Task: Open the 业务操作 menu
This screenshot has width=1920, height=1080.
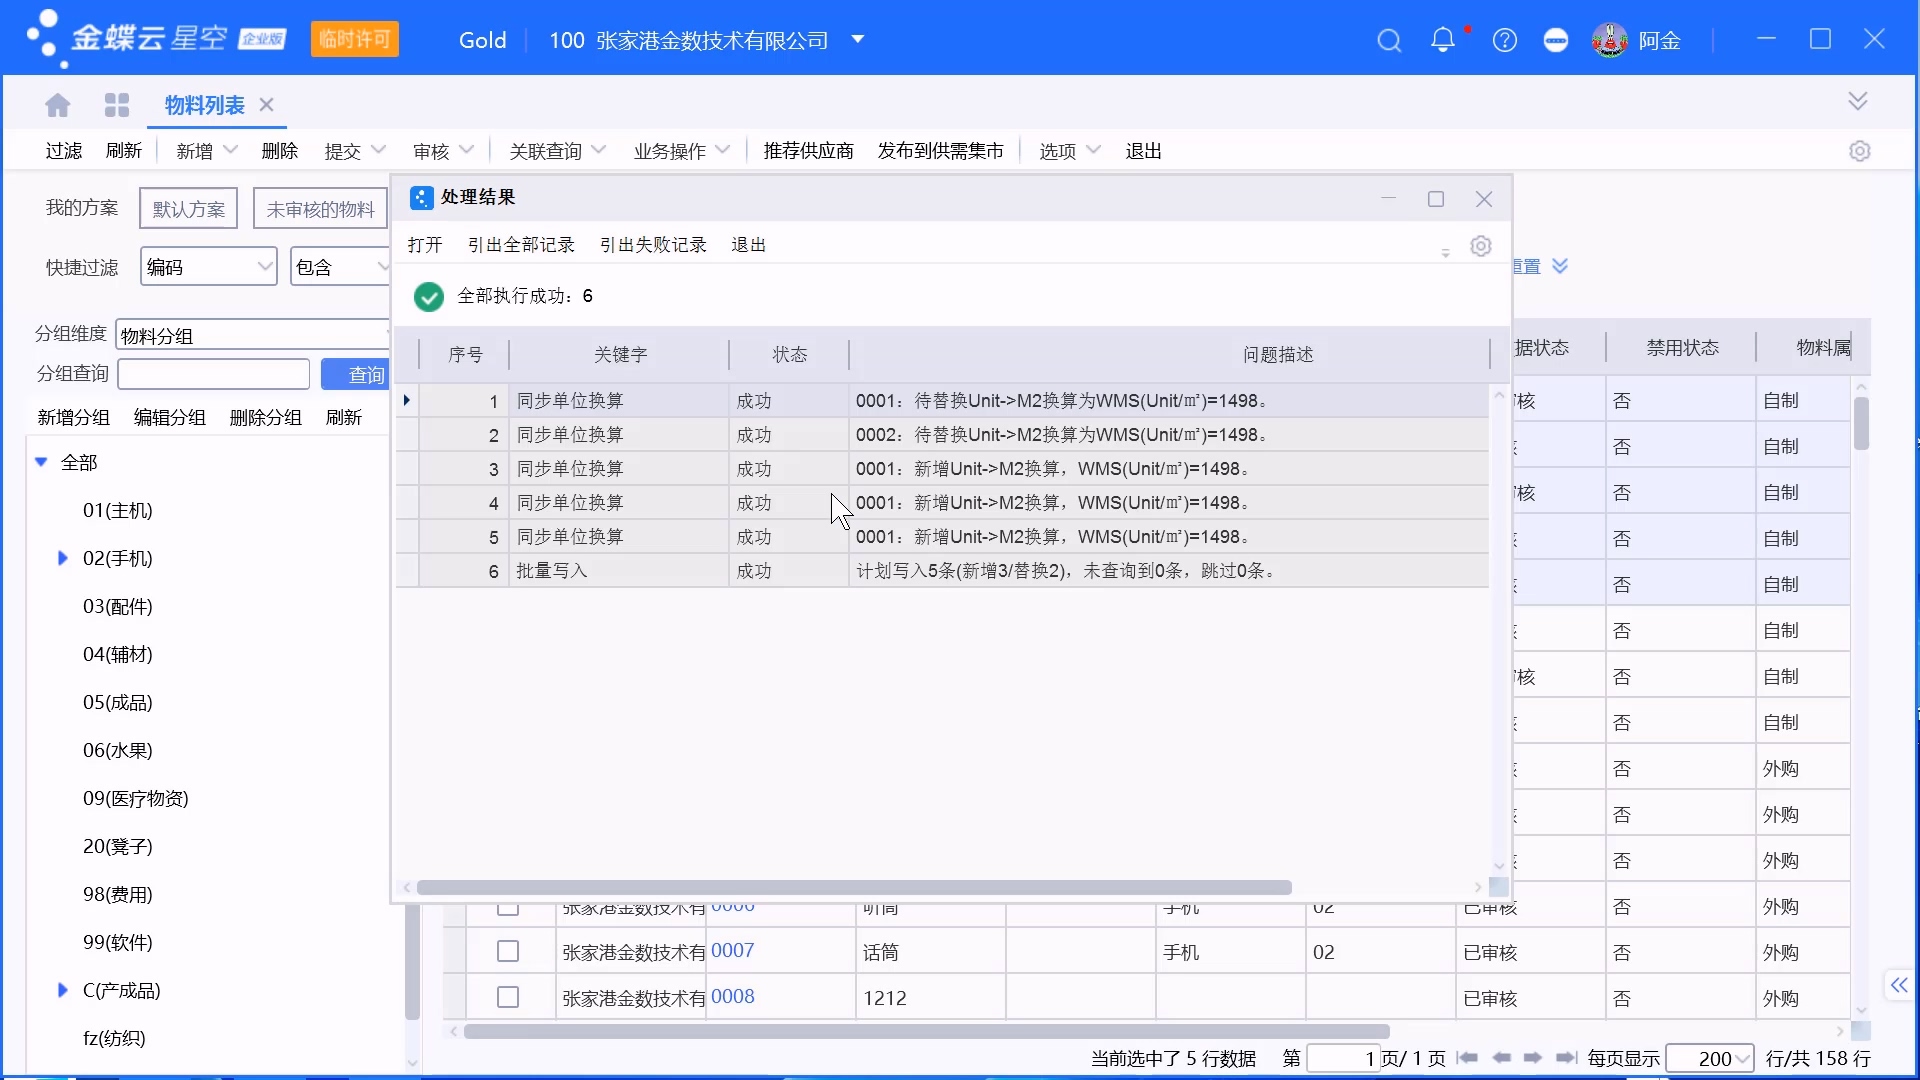Action: [681, 151]
